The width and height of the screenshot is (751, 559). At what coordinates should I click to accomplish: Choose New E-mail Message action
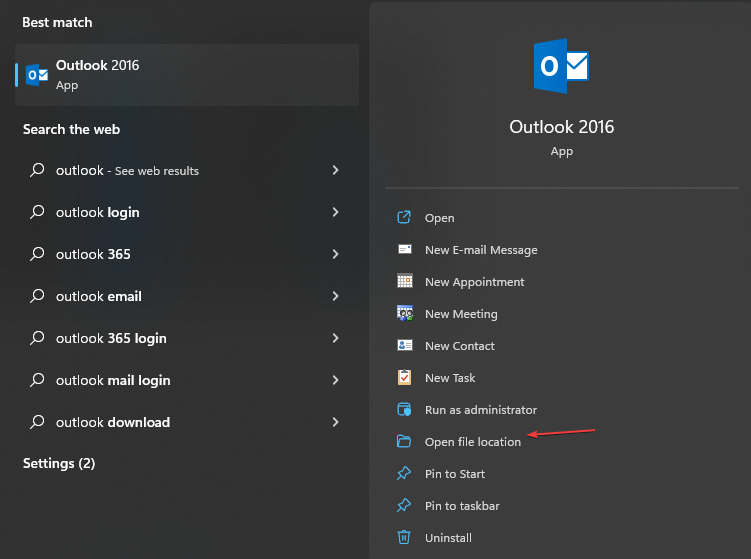pos(481,250)
